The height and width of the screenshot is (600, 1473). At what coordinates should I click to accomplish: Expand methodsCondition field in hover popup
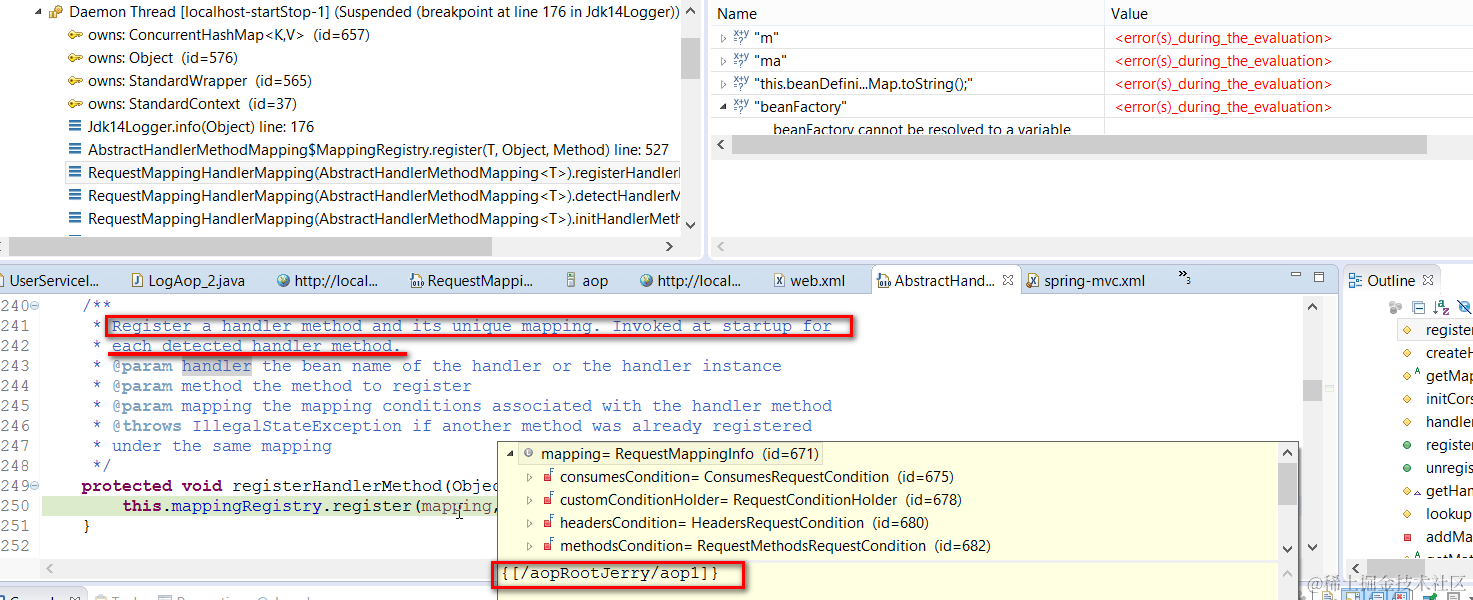(530, 546)
